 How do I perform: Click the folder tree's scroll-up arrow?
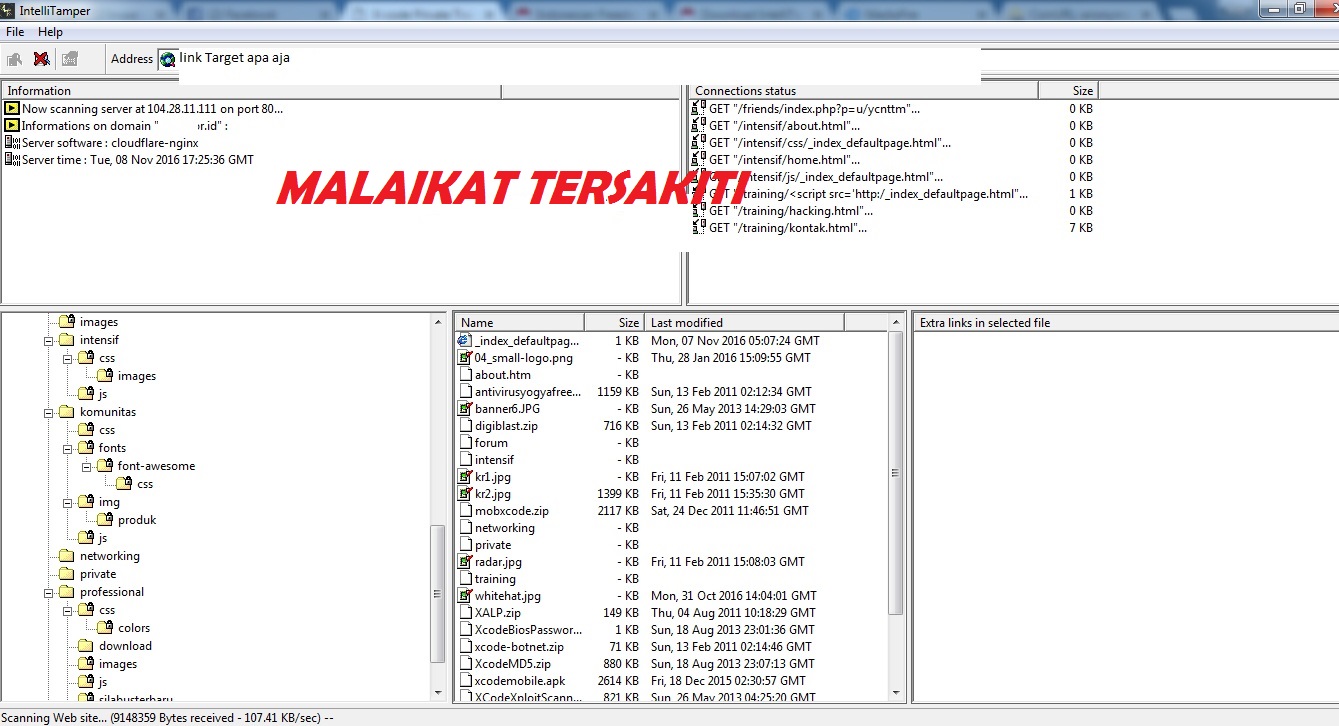pos(438,322)
